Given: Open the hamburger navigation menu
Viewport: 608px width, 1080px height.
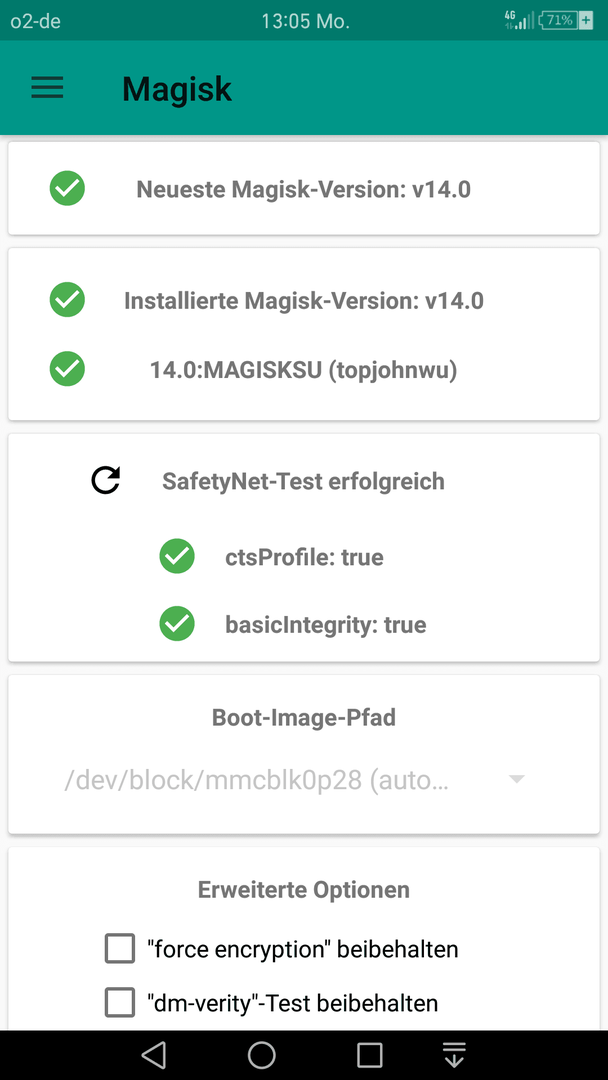Looking at the screenshot, I should pos(48,87).
